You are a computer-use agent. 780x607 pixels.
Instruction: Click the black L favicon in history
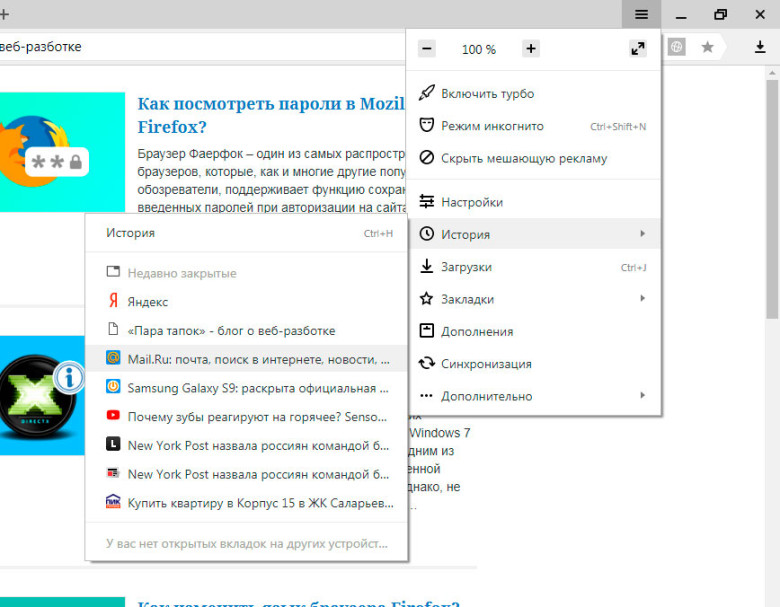pos(113,444)
